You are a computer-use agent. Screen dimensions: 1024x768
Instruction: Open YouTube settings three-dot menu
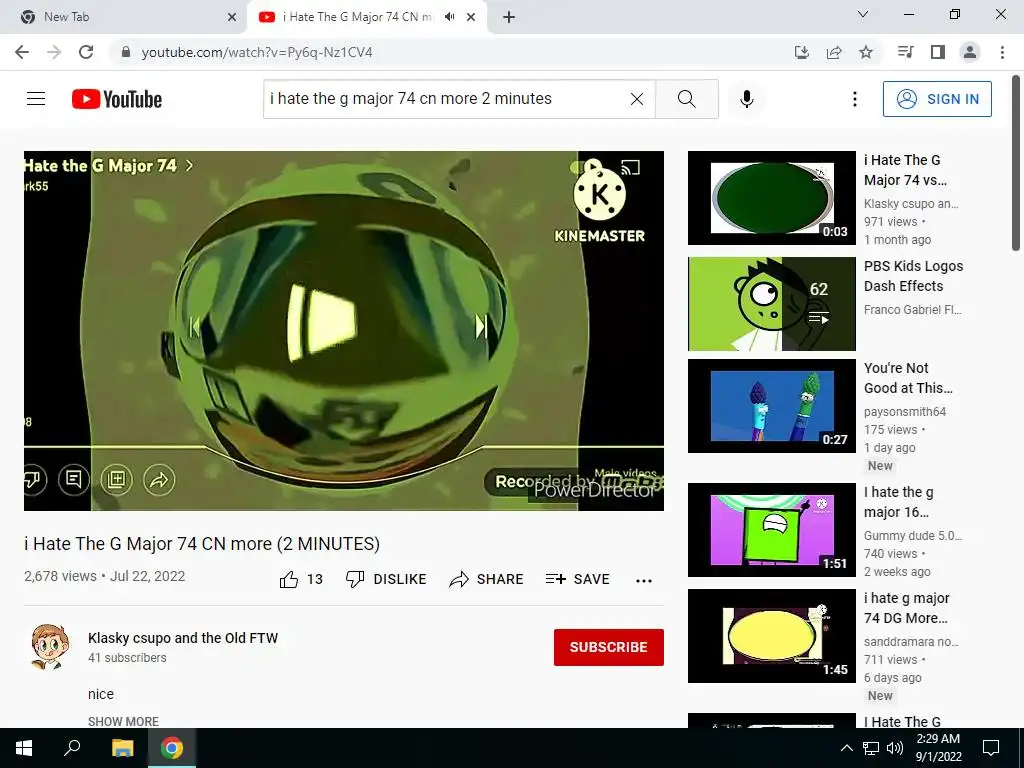click(x=854, y=99)
